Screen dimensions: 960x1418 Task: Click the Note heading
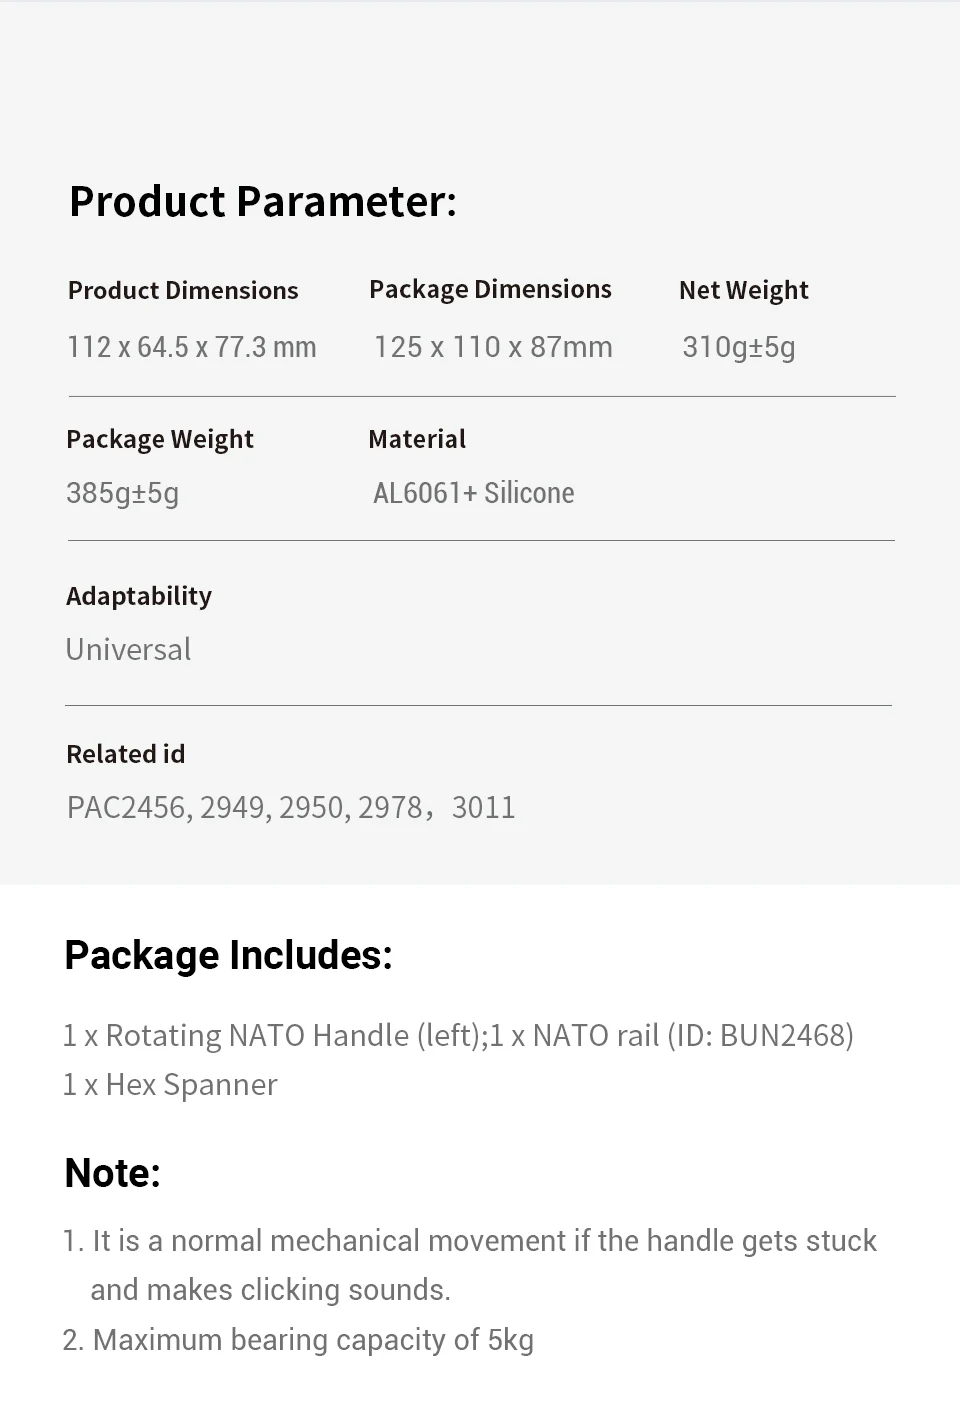pyautogui.click(x=112, y=1173)
